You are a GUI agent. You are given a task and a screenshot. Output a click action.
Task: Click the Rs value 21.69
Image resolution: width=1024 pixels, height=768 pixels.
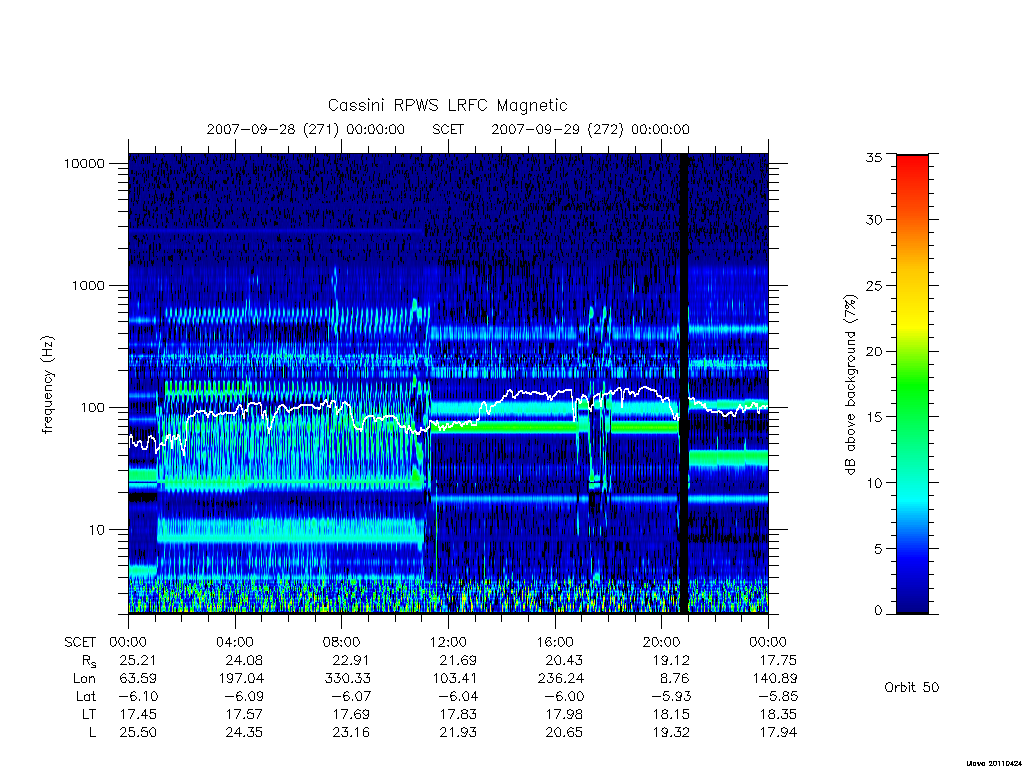point(458,660)
